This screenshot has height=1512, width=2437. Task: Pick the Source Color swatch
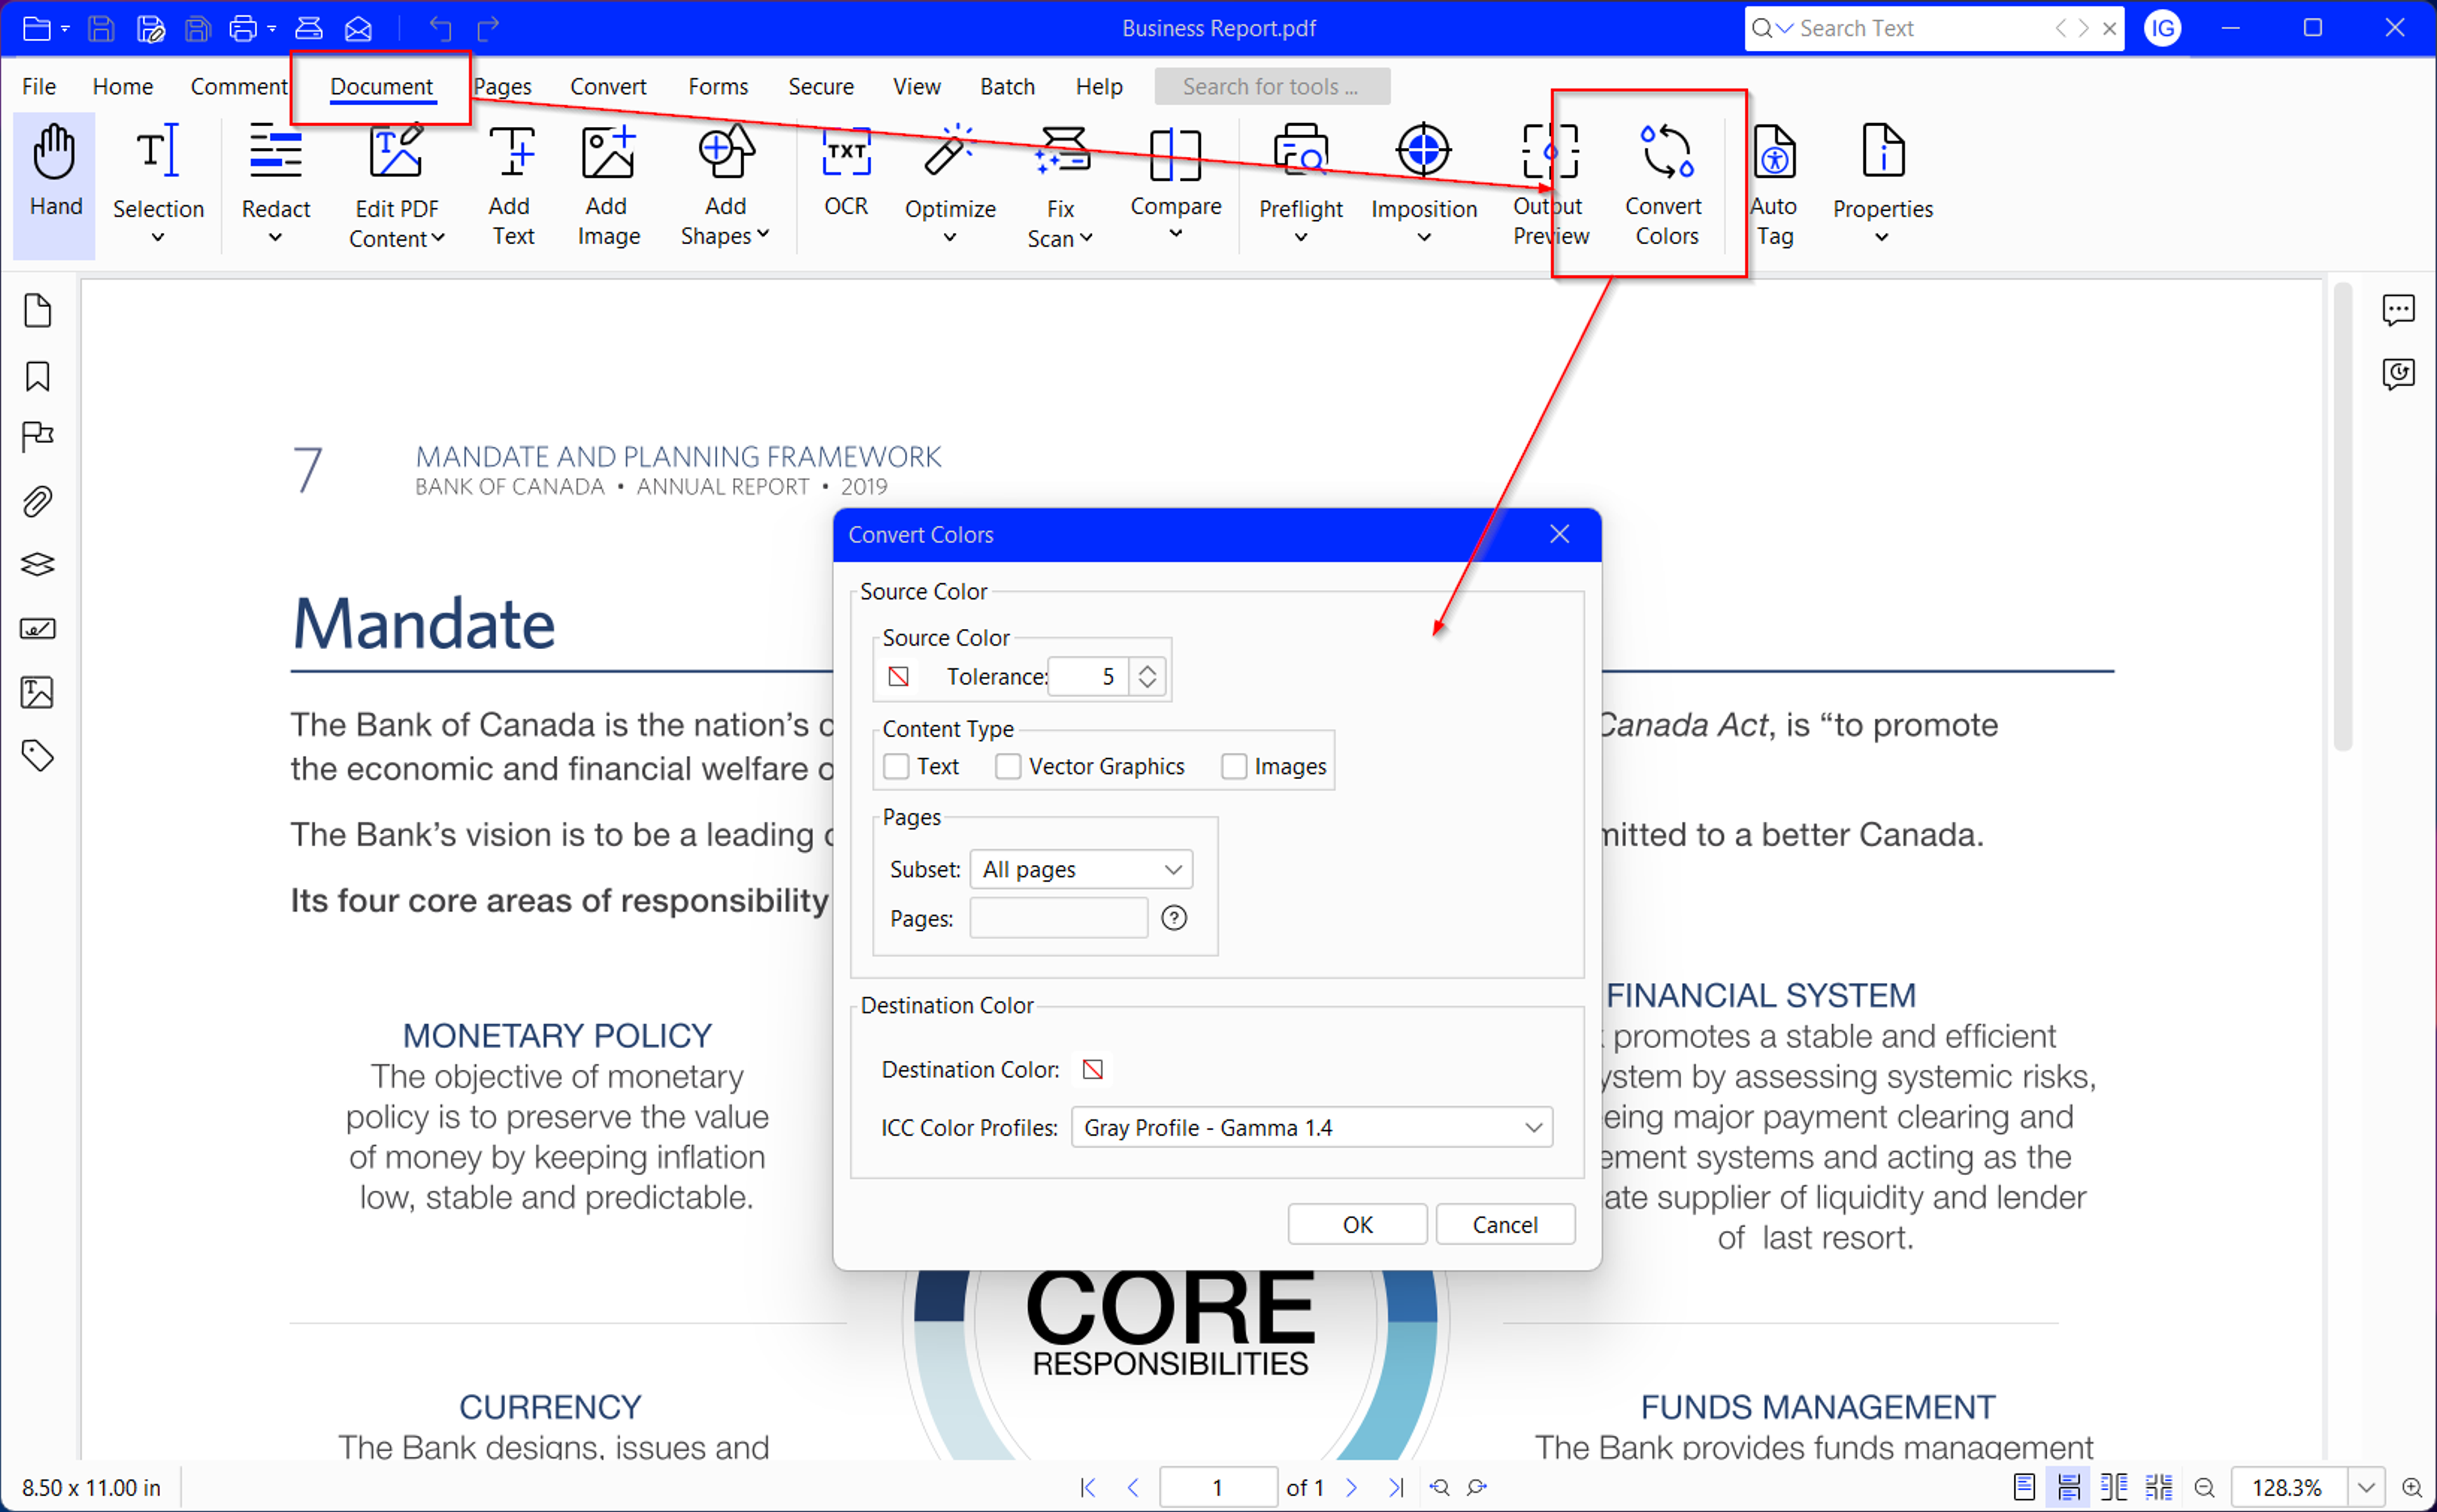click(898, 677)
